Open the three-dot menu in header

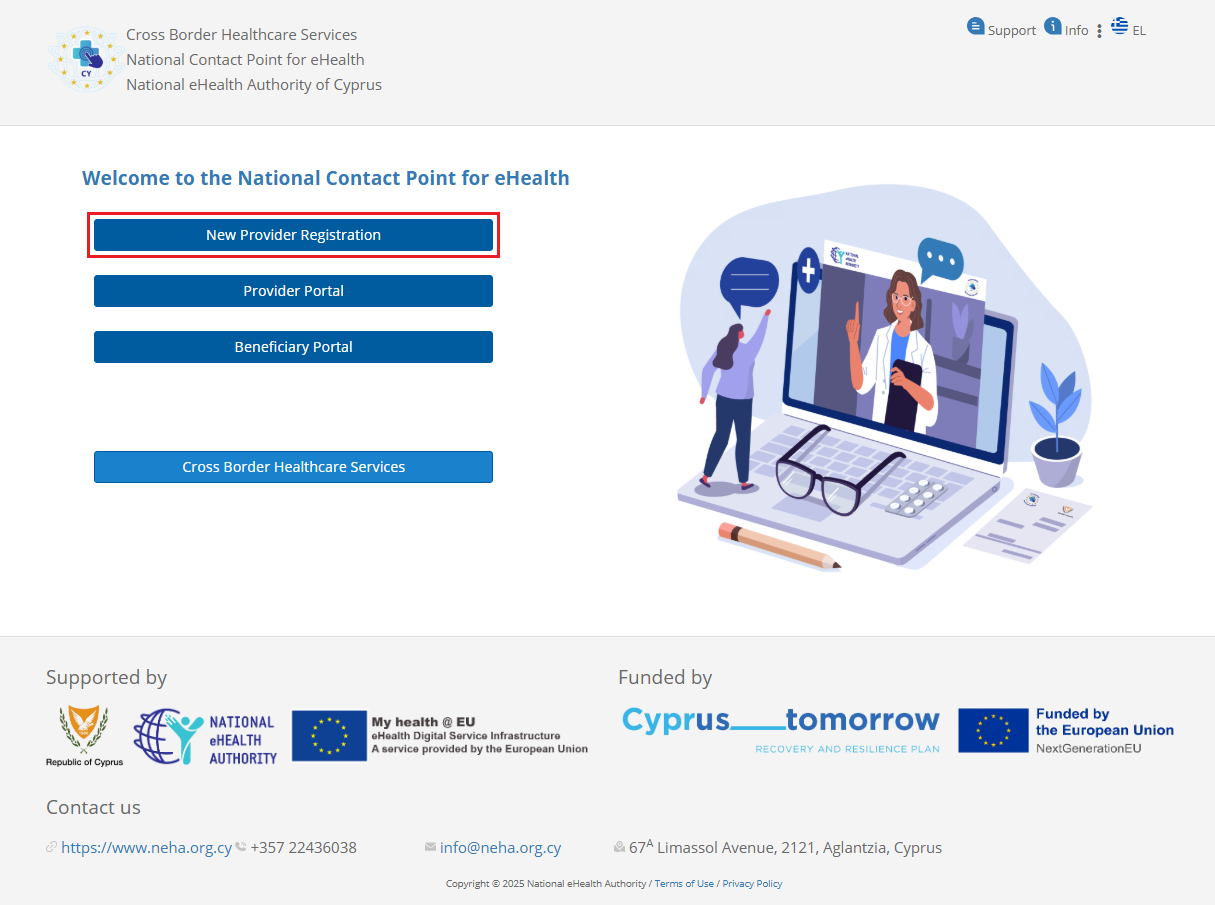point(1099,31)
